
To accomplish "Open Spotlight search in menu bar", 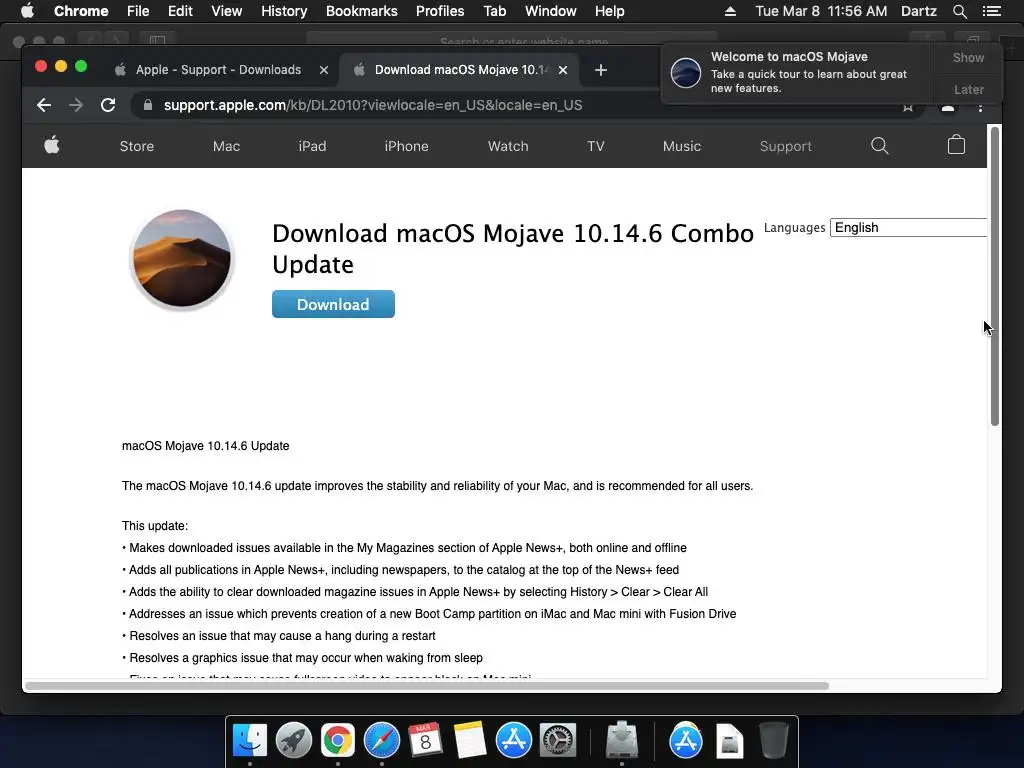I will [x=959, y=11].
